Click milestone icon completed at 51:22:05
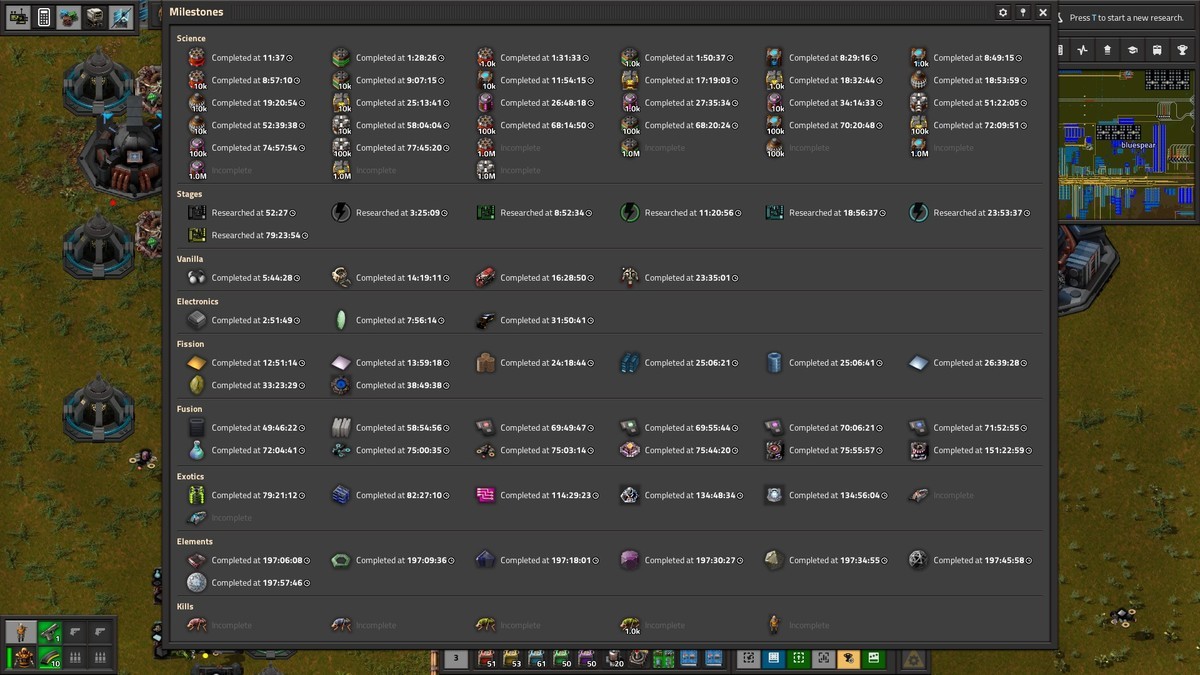1200x675 pixels. [x=919, y=103]
